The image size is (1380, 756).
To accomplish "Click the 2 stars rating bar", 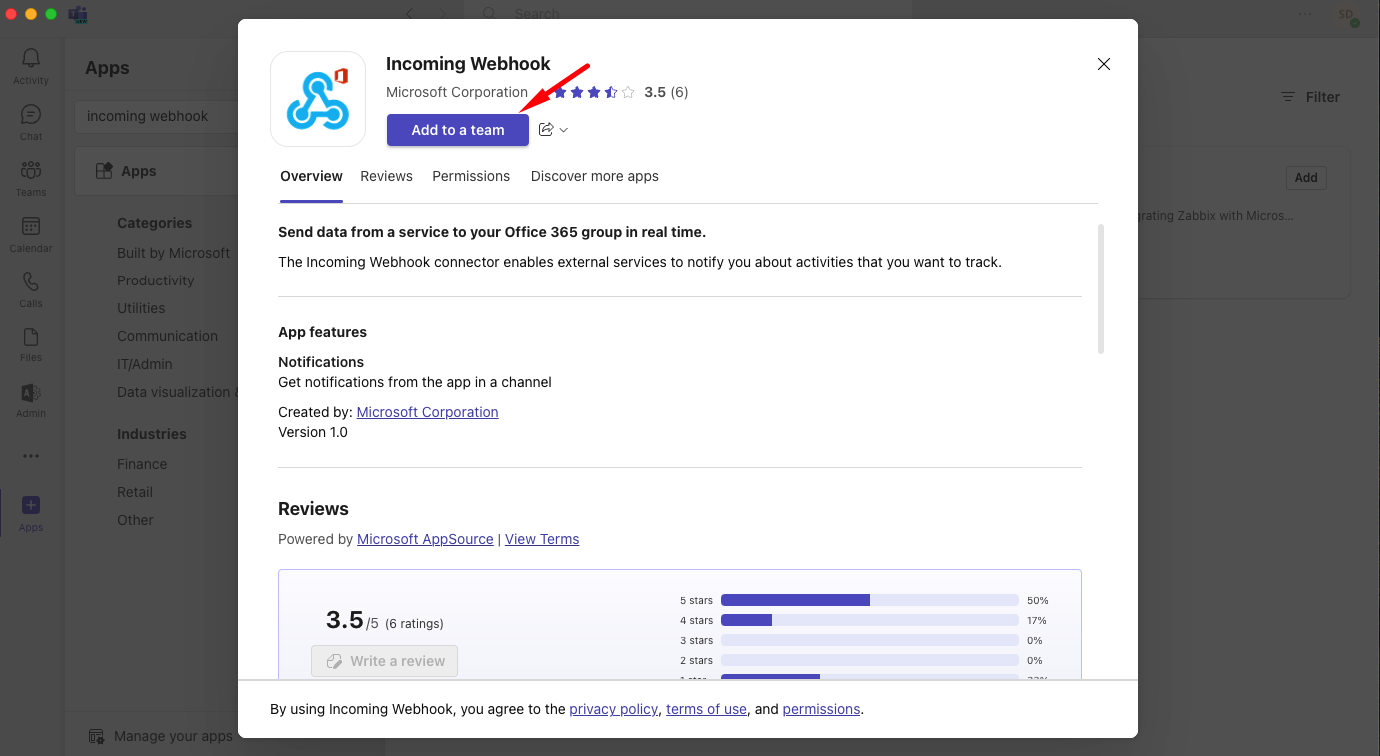I will click(x=870, y=660).
